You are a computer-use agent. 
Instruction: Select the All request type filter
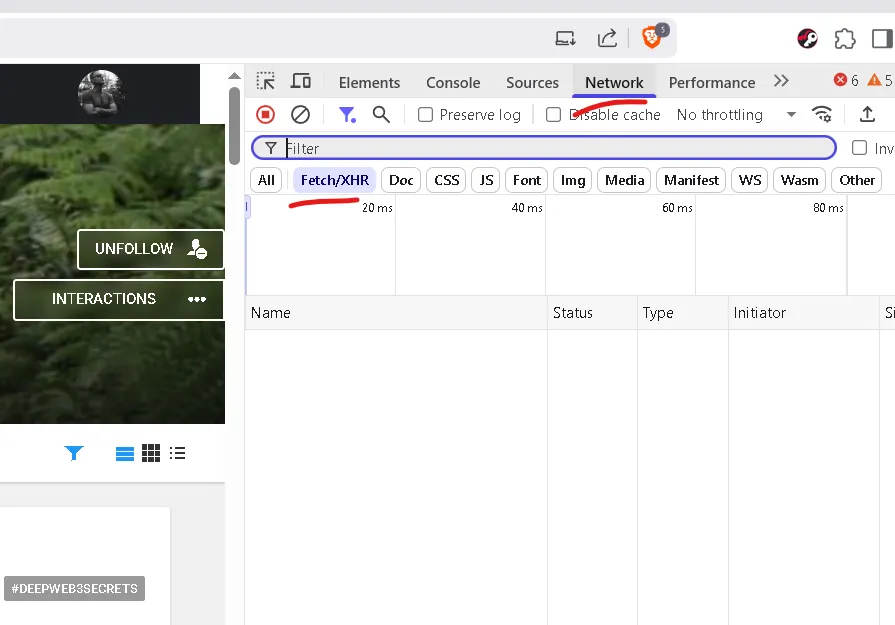(266, 180)
